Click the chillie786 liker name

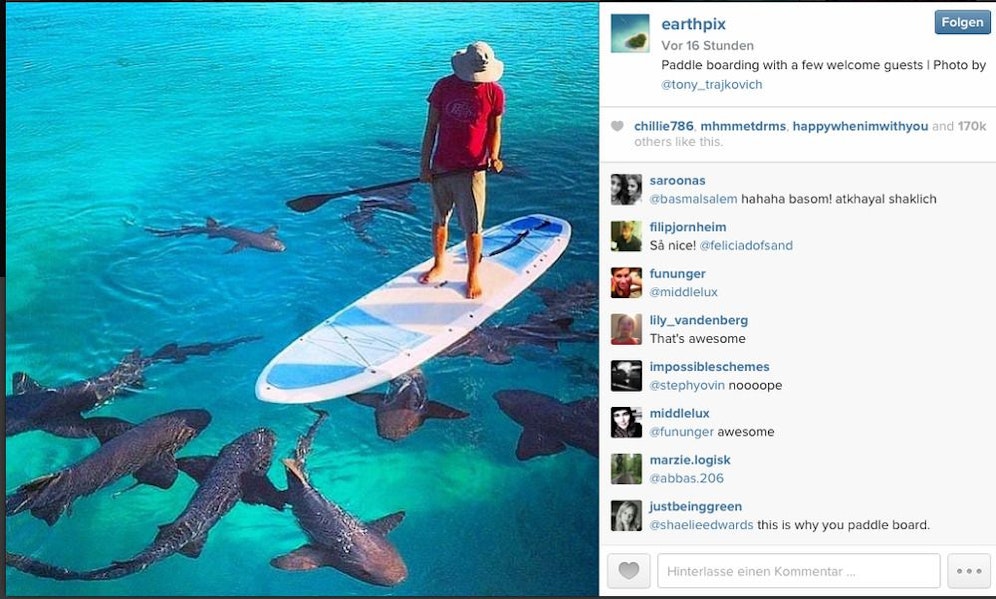click(x=664, y=126)
